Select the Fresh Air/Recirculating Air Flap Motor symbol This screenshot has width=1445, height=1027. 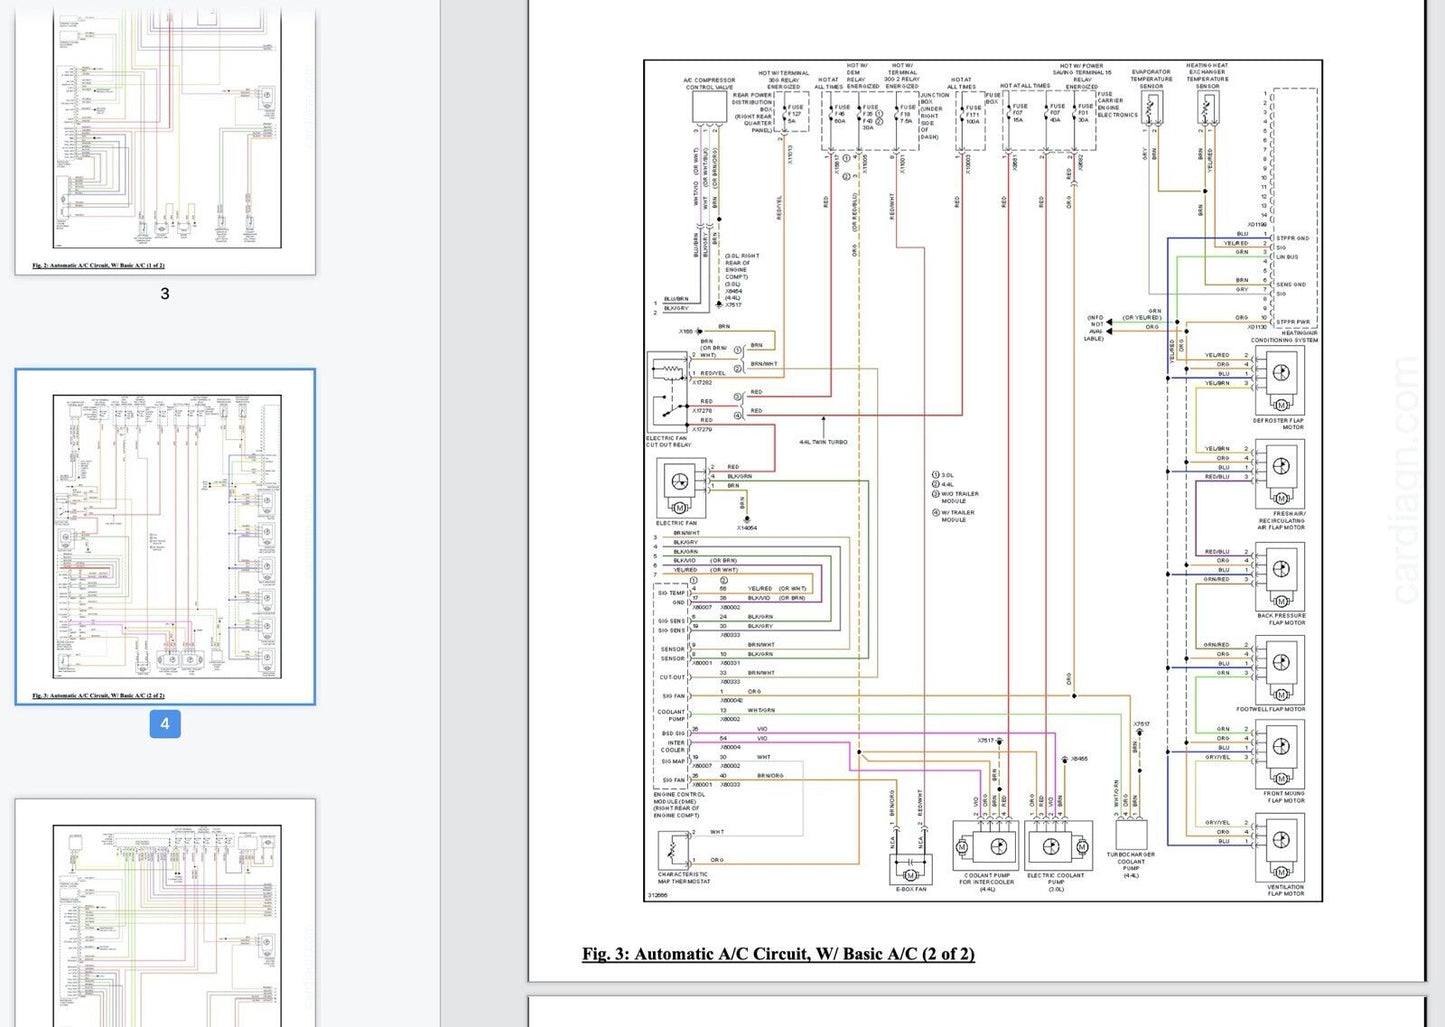point(1279,473)
